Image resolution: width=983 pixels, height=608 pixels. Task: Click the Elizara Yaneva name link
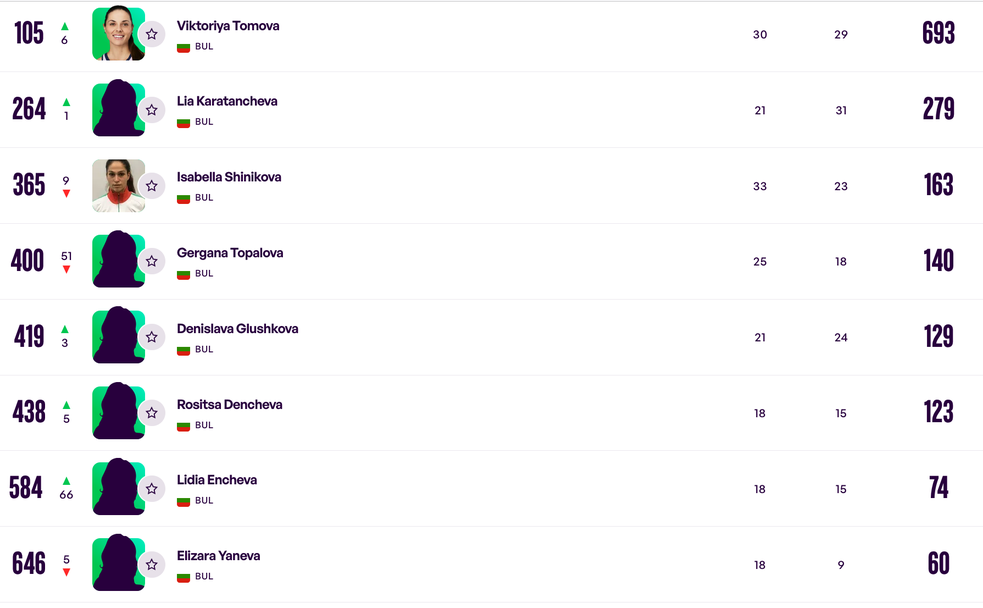tap(219, 556)
